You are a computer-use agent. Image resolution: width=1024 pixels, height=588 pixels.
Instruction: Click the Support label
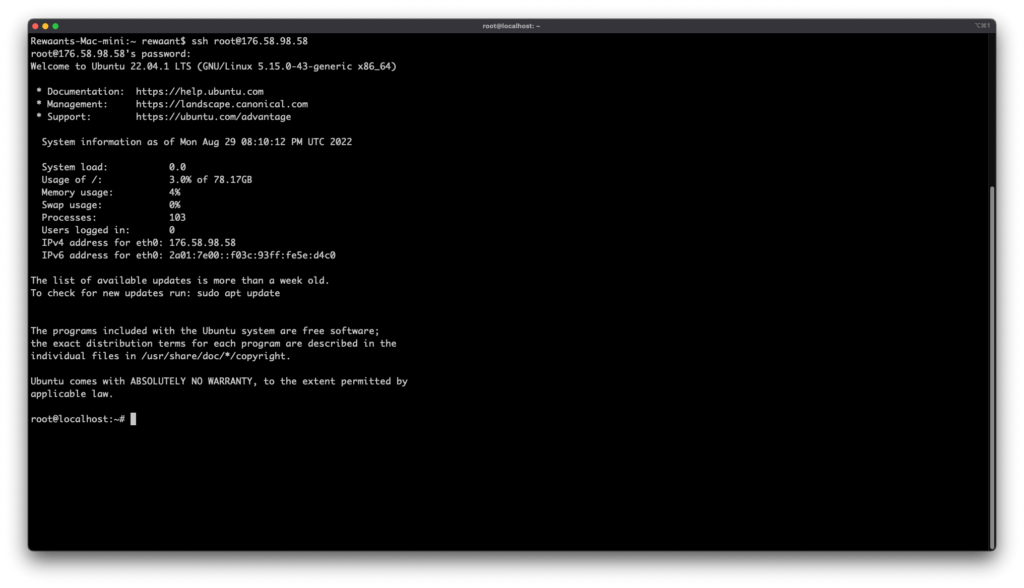[69, 117]
